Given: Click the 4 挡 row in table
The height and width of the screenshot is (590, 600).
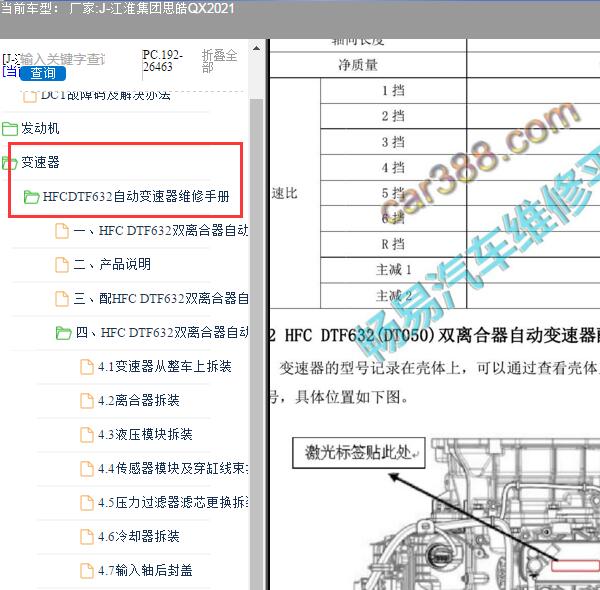Looking at the screenshot, I should (393, 168).
